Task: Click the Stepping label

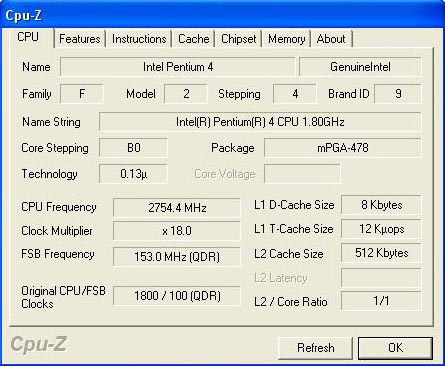Action: click(x=239, y=94)
